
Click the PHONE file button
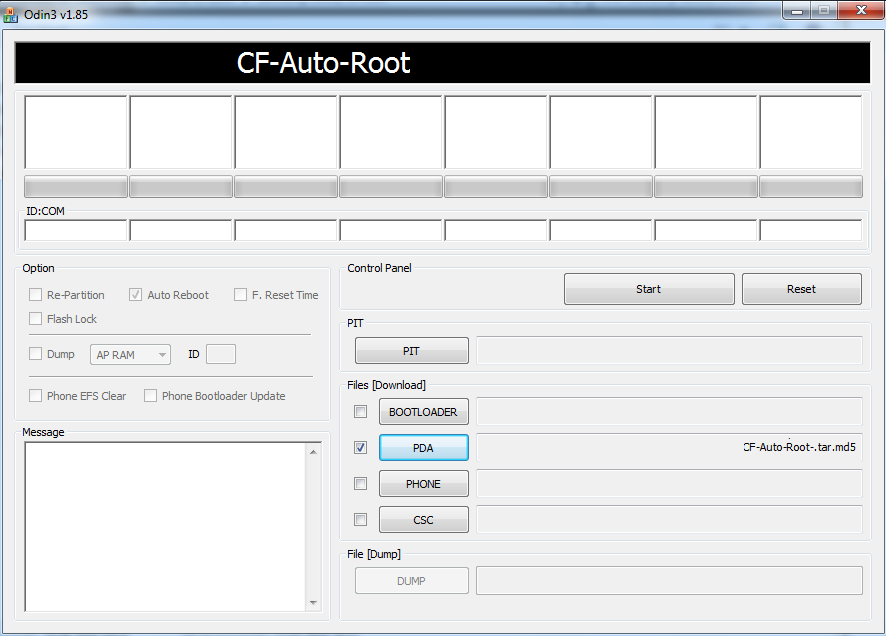424,484
